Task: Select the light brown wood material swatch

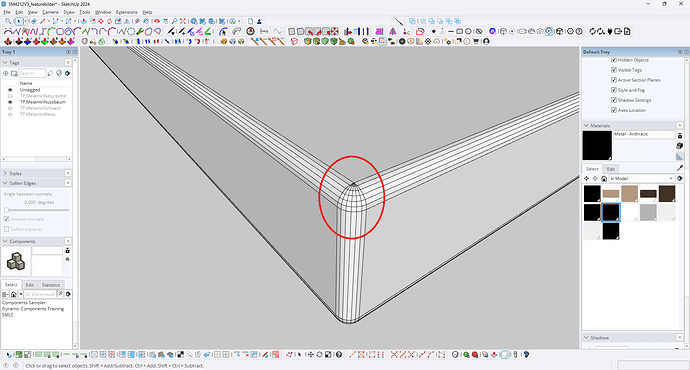Action: point(611,194)
